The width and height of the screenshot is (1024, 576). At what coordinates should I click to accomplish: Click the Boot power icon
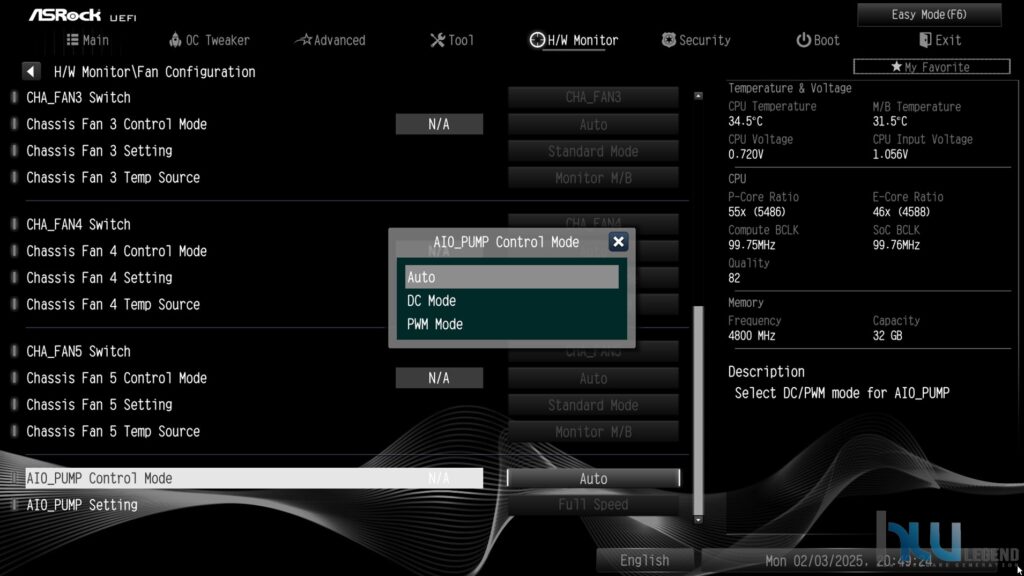coord(803,40)
